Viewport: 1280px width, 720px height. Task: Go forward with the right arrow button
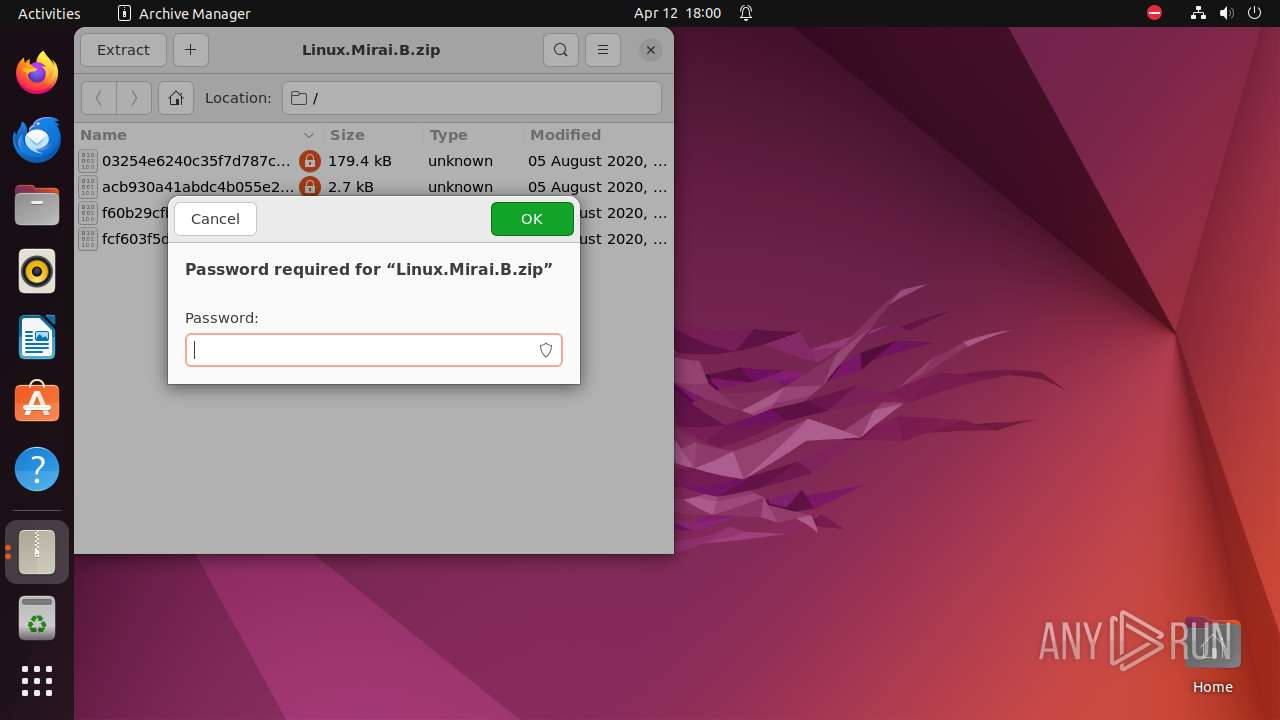point(134,98)
